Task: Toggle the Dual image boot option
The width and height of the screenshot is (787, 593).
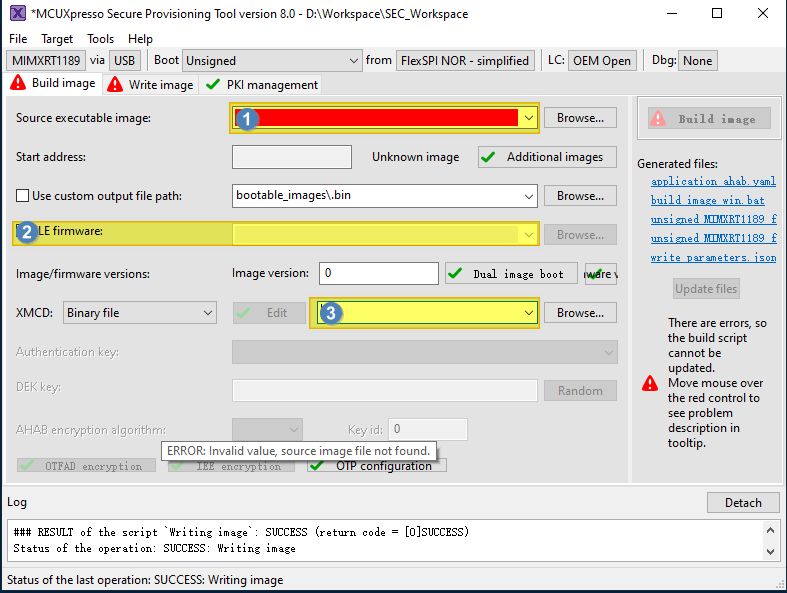Action: tap(510, 274)
